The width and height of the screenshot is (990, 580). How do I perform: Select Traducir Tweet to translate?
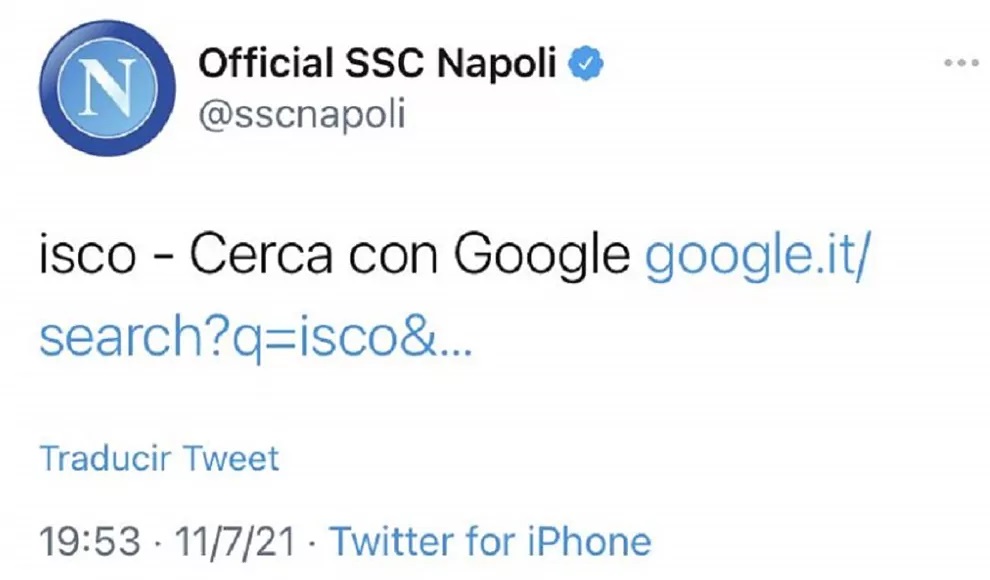click(159, 459)
